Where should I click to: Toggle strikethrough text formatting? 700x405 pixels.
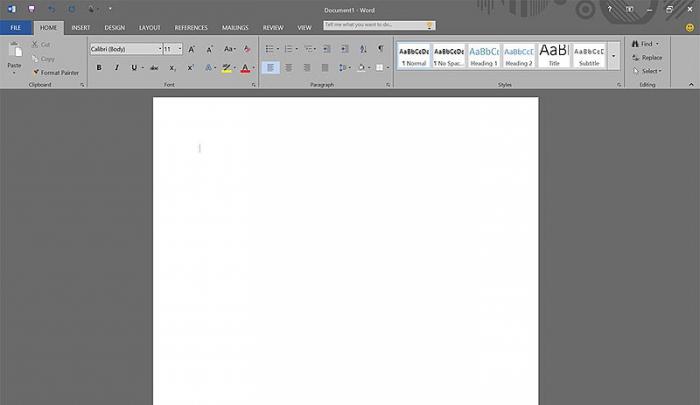click(154, 68)
